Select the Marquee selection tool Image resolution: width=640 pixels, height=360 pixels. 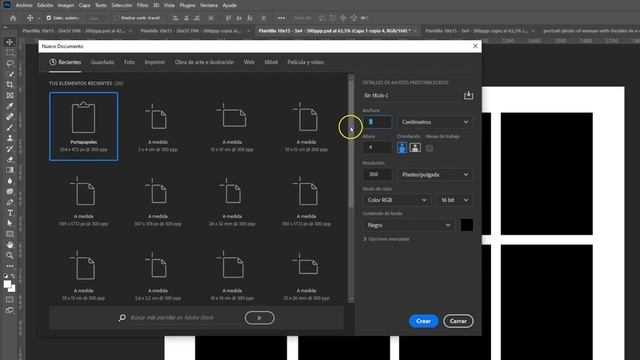10,53
